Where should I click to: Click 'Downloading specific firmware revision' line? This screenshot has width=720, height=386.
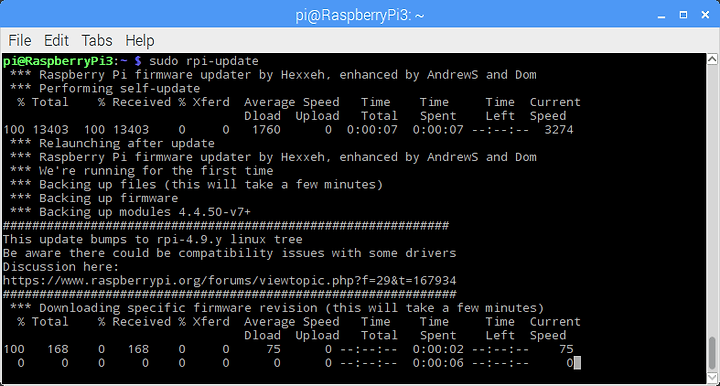277,308
